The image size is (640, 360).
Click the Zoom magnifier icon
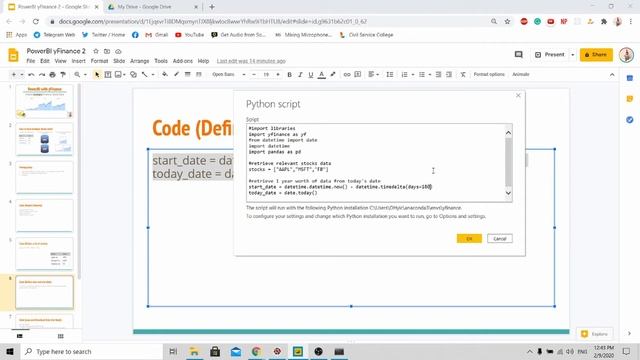(77, 75)
